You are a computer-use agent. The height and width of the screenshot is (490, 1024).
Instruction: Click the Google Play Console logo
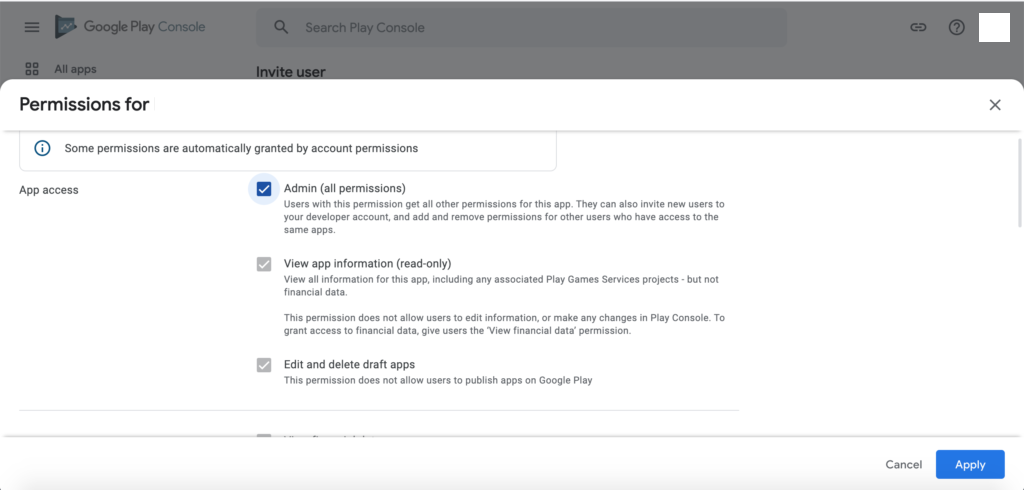[x=130, y=27]
